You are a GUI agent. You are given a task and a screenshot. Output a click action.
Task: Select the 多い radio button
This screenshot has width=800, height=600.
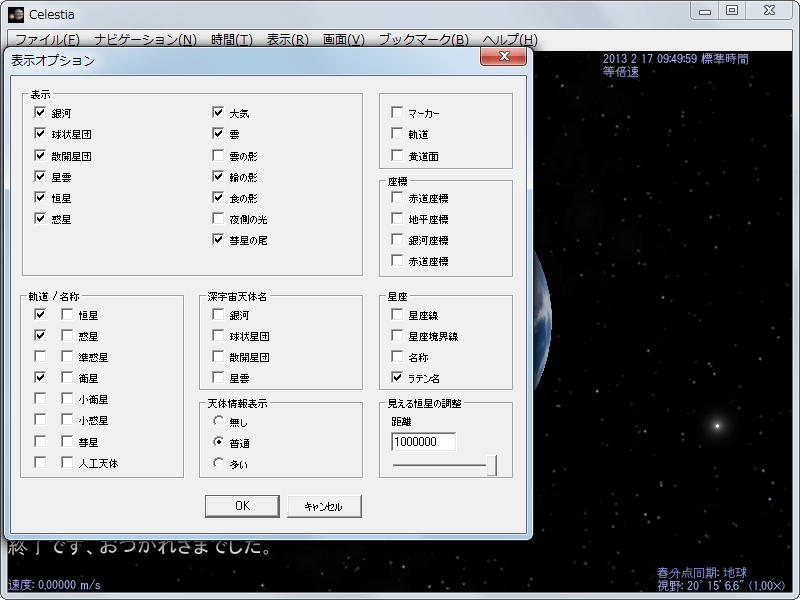[218, 463]
